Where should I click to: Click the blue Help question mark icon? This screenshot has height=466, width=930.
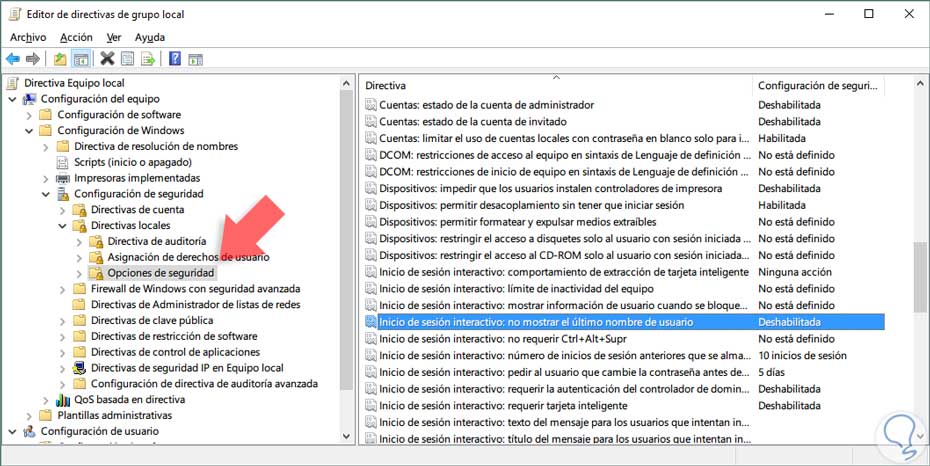pos(175,58)
